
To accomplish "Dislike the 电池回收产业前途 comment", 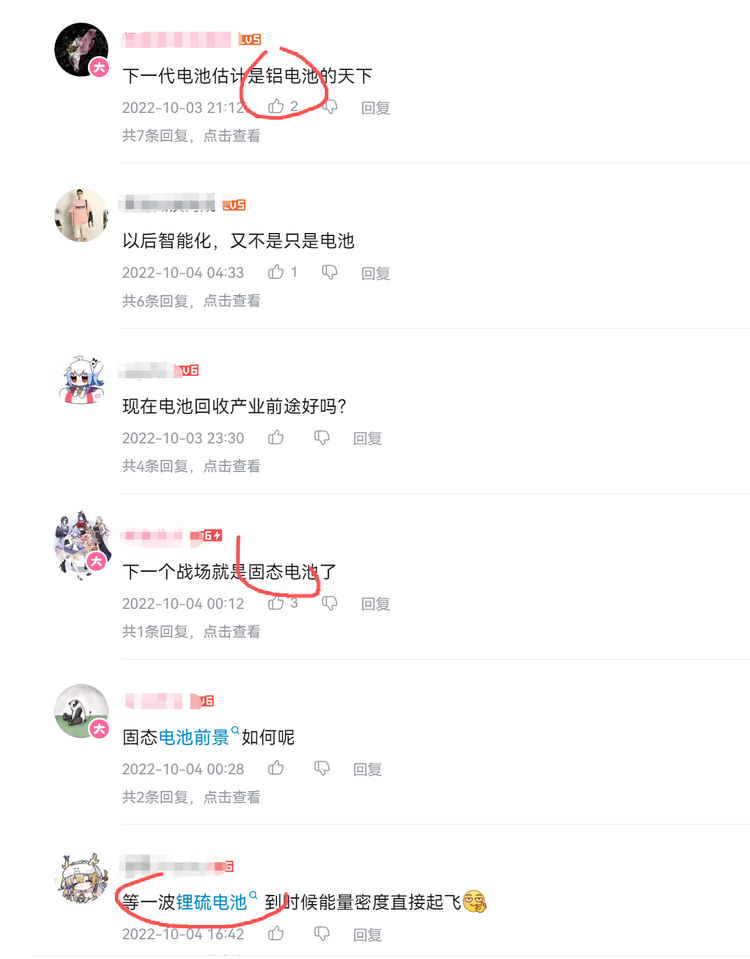I will [322, 437].
